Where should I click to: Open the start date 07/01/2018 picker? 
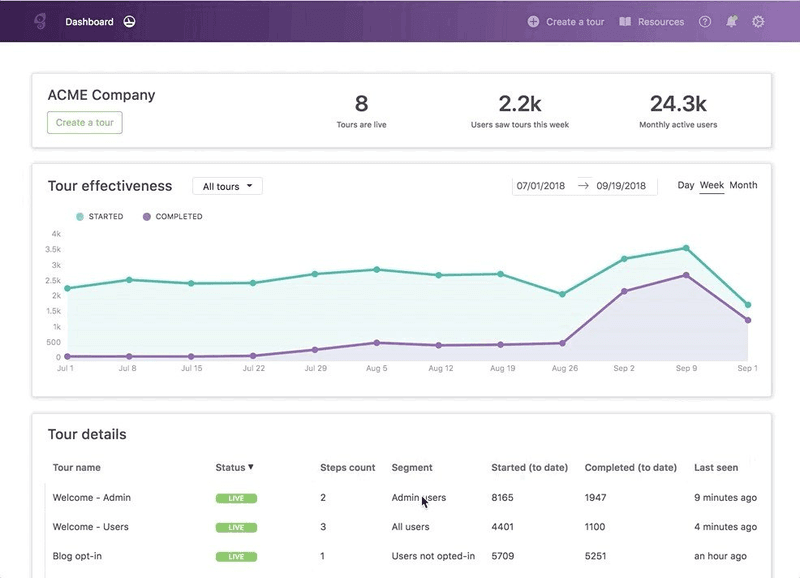pos(541,185)
